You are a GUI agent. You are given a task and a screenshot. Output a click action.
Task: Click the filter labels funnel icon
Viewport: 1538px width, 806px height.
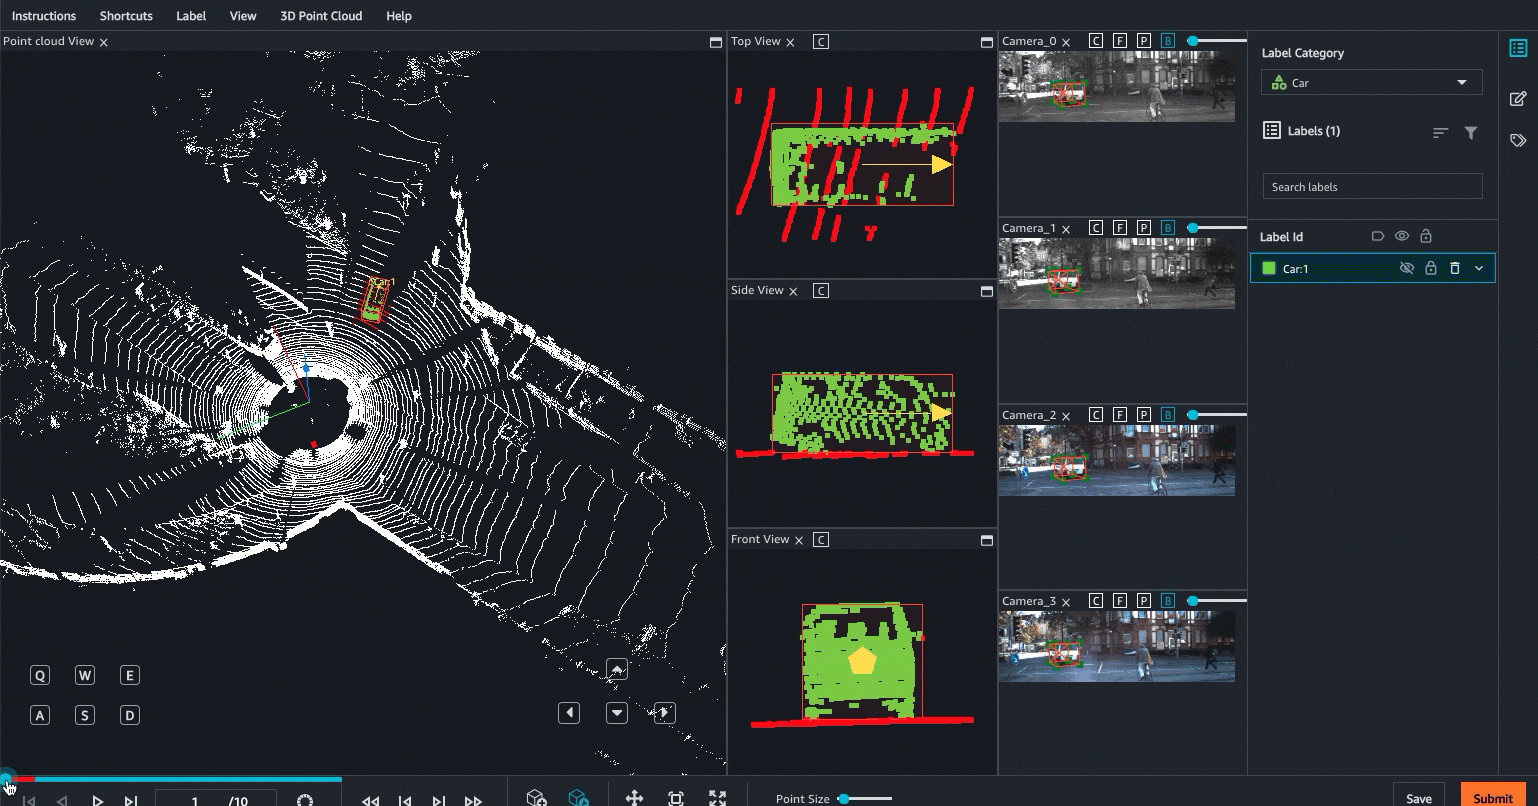point(1471,132)
